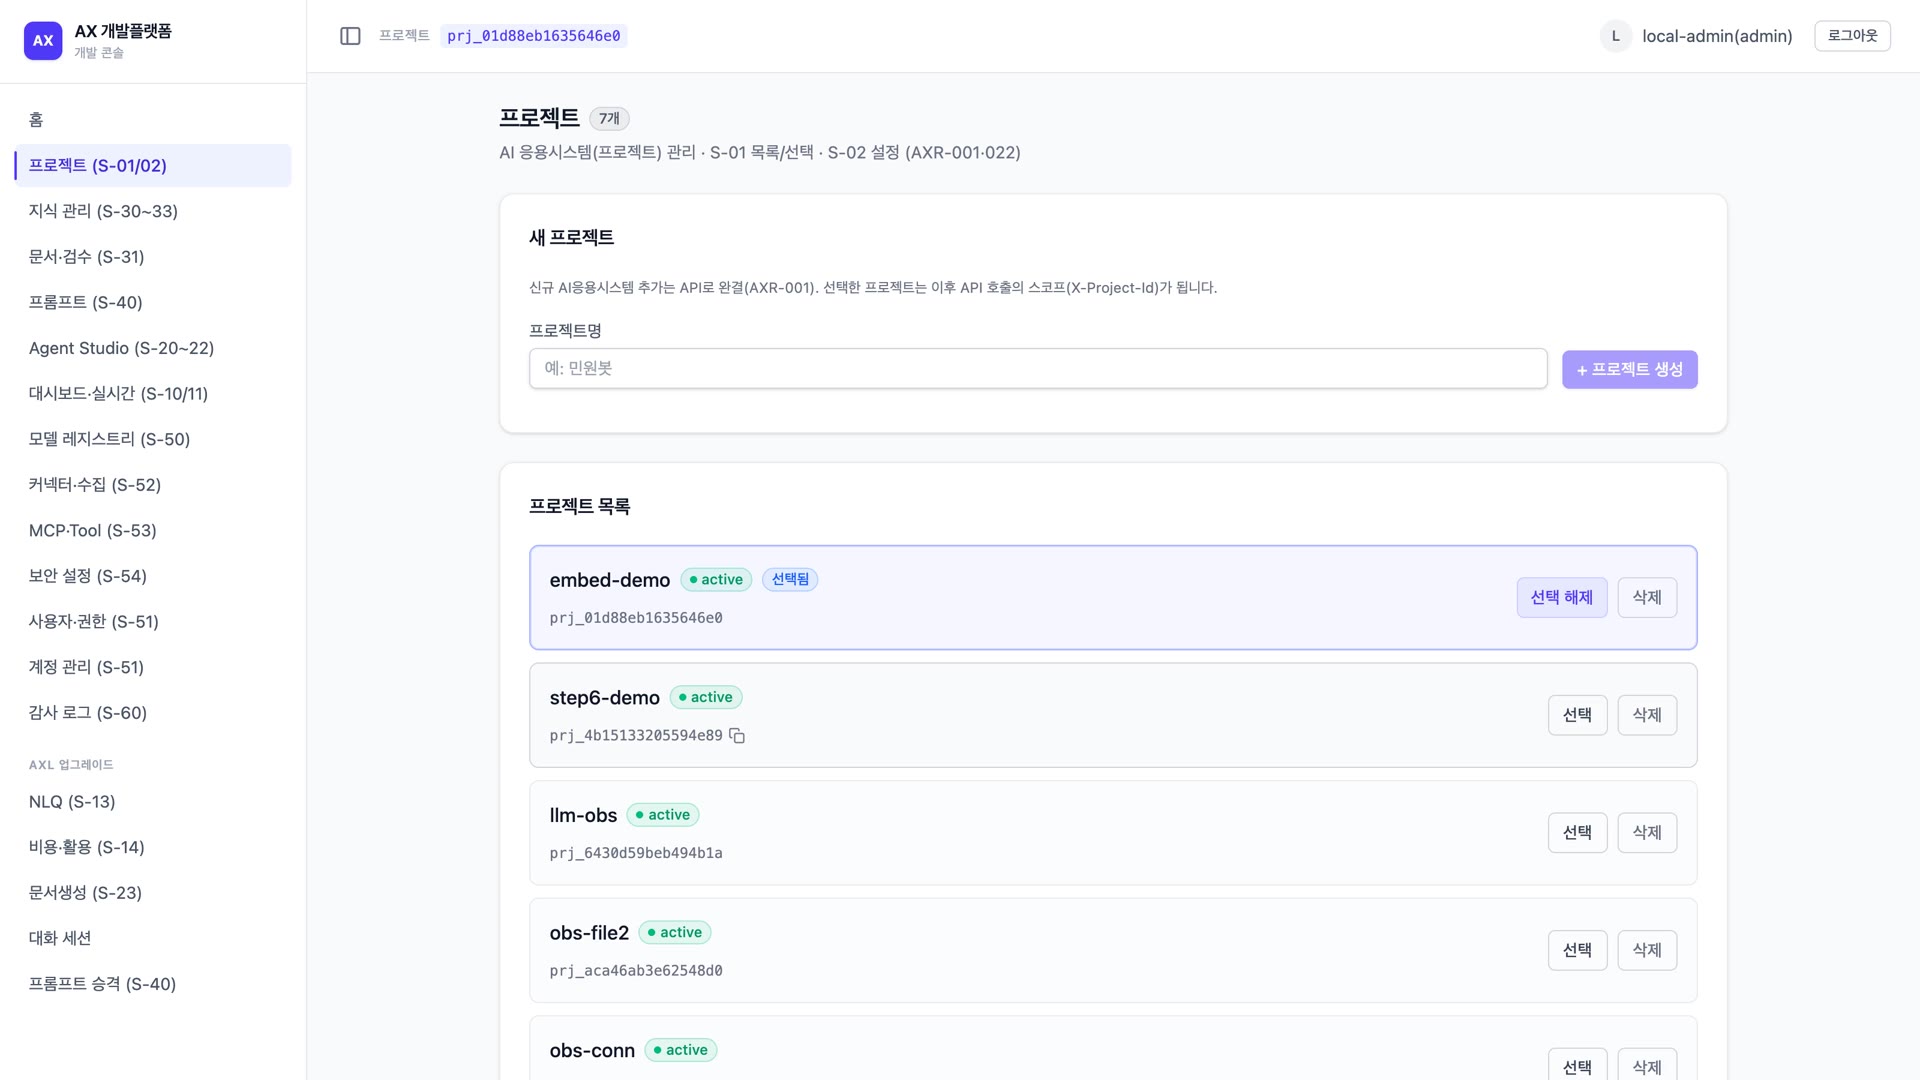Navigate to 프롬프트 (S-40)
The width and height of the screenshot is (1920, 1080).
[x=153, y=302]
